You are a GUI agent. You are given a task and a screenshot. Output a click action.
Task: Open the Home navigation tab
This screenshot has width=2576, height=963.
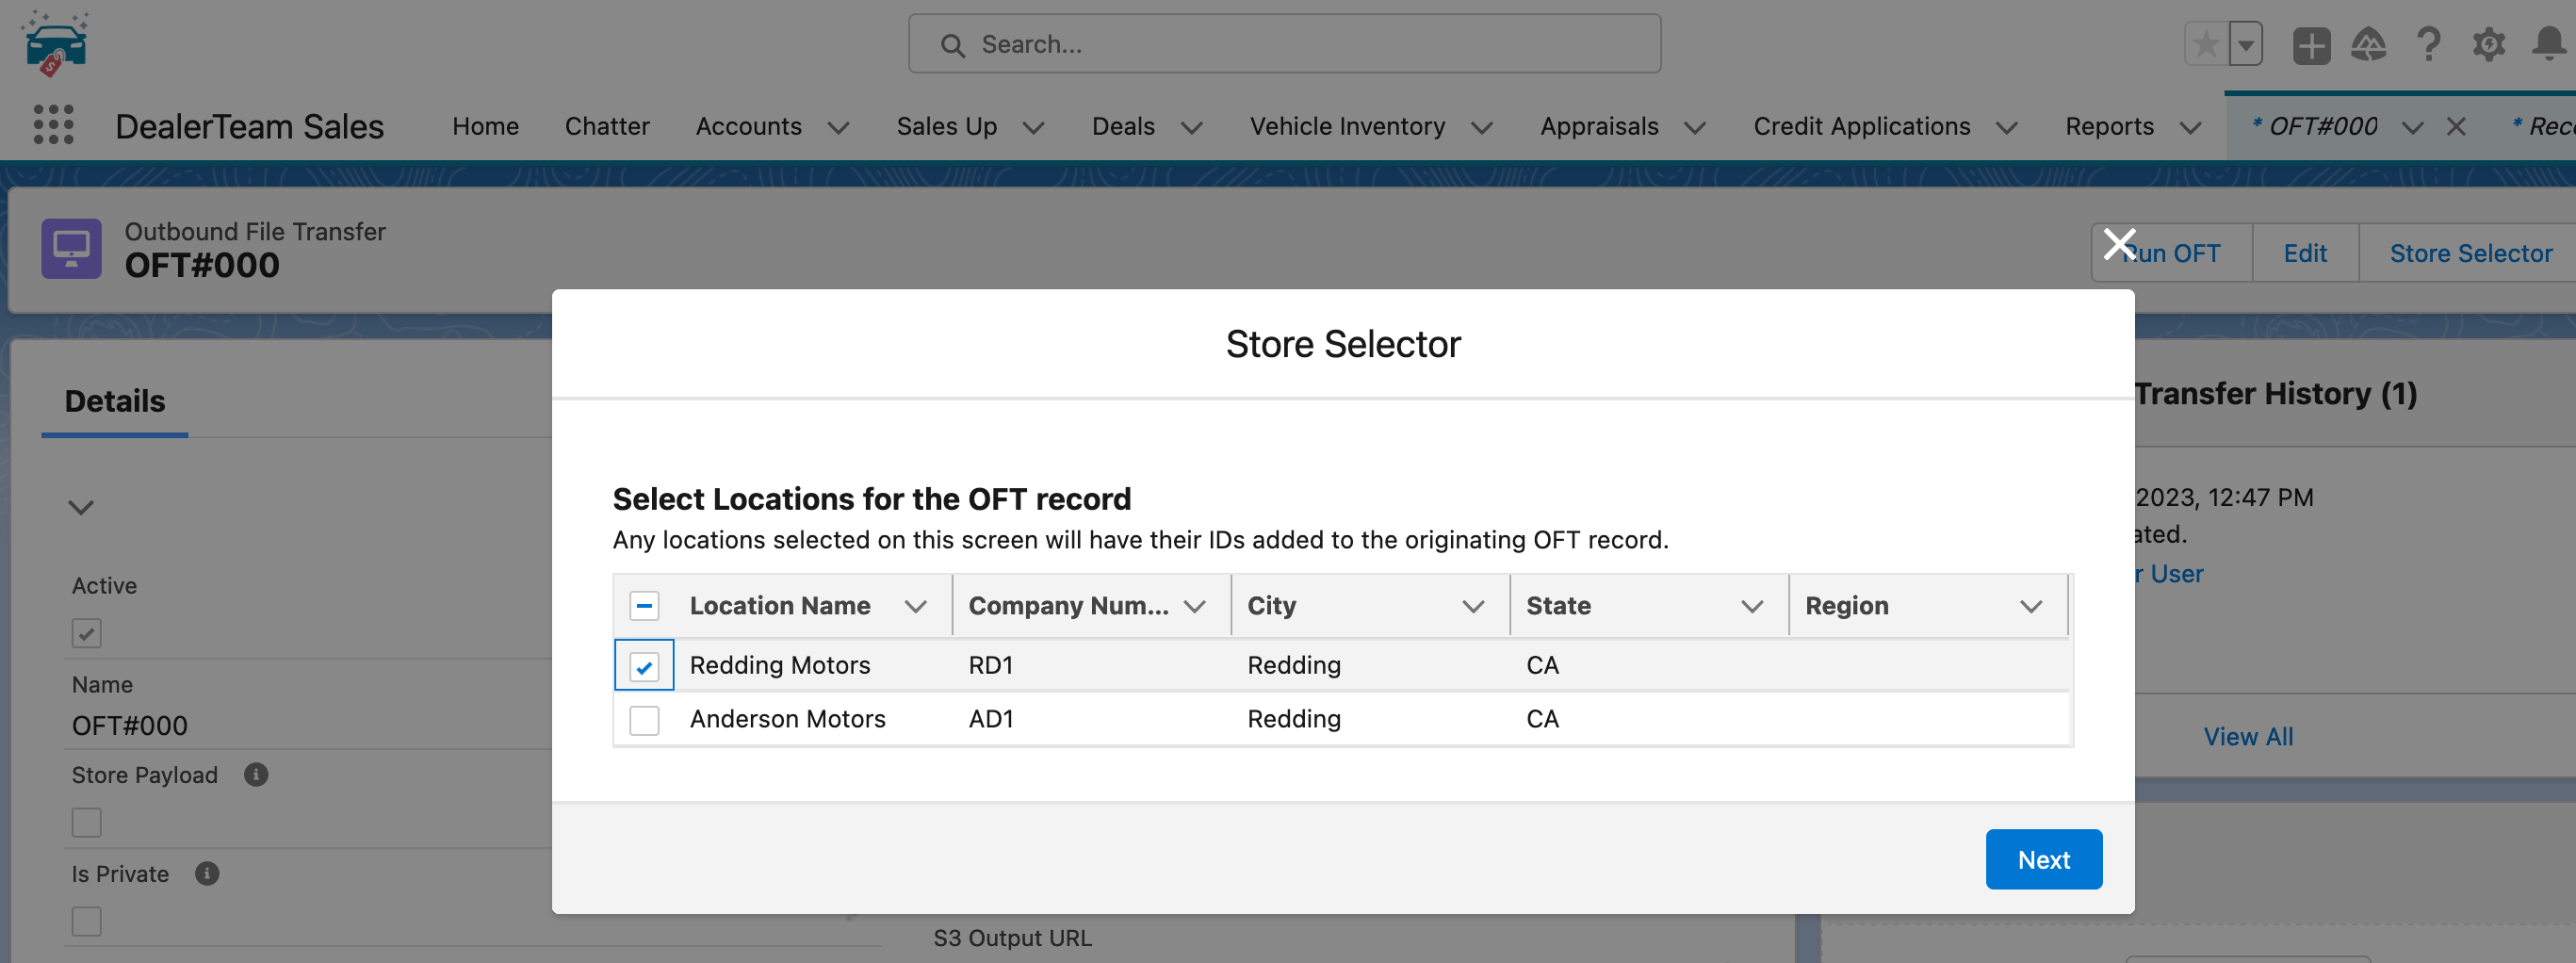click(485, 126)
